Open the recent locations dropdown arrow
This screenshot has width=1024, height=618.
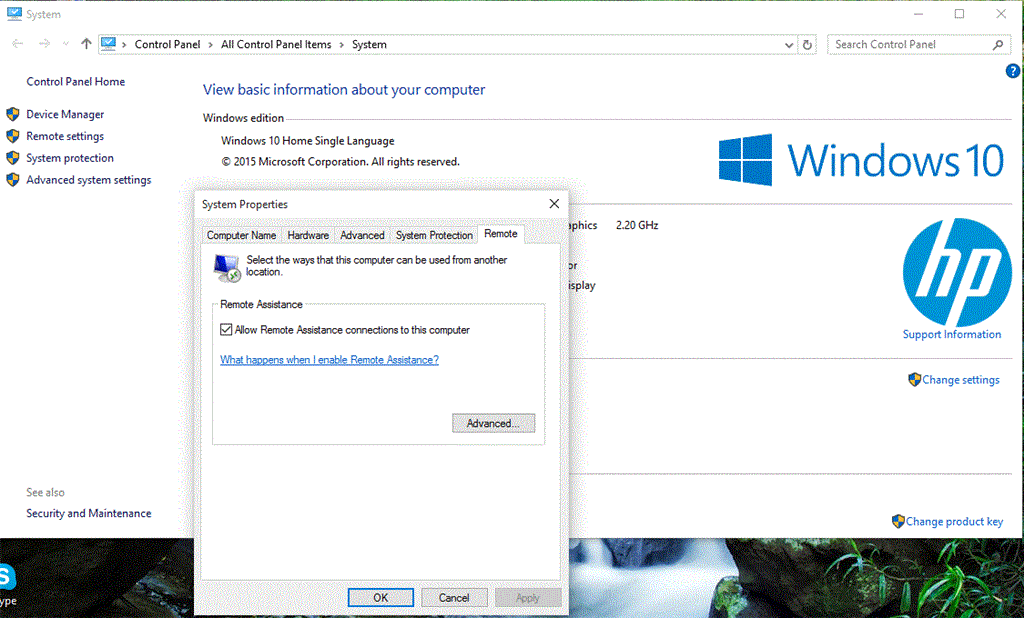pyautogui.click(x=65, y=44)
